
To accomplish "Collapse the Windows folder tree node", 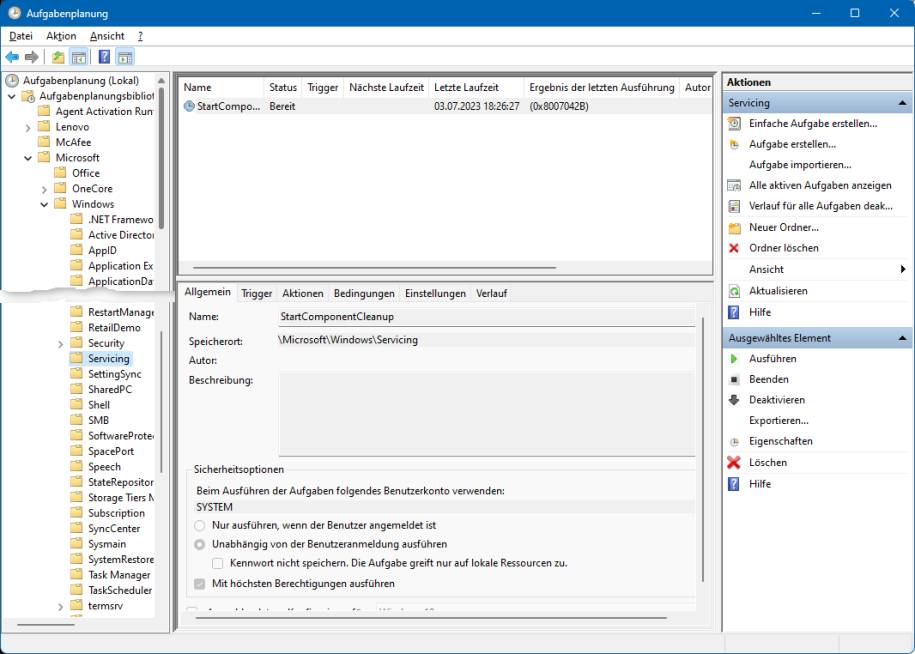I will pyautogui.click(x=45, y=204).
